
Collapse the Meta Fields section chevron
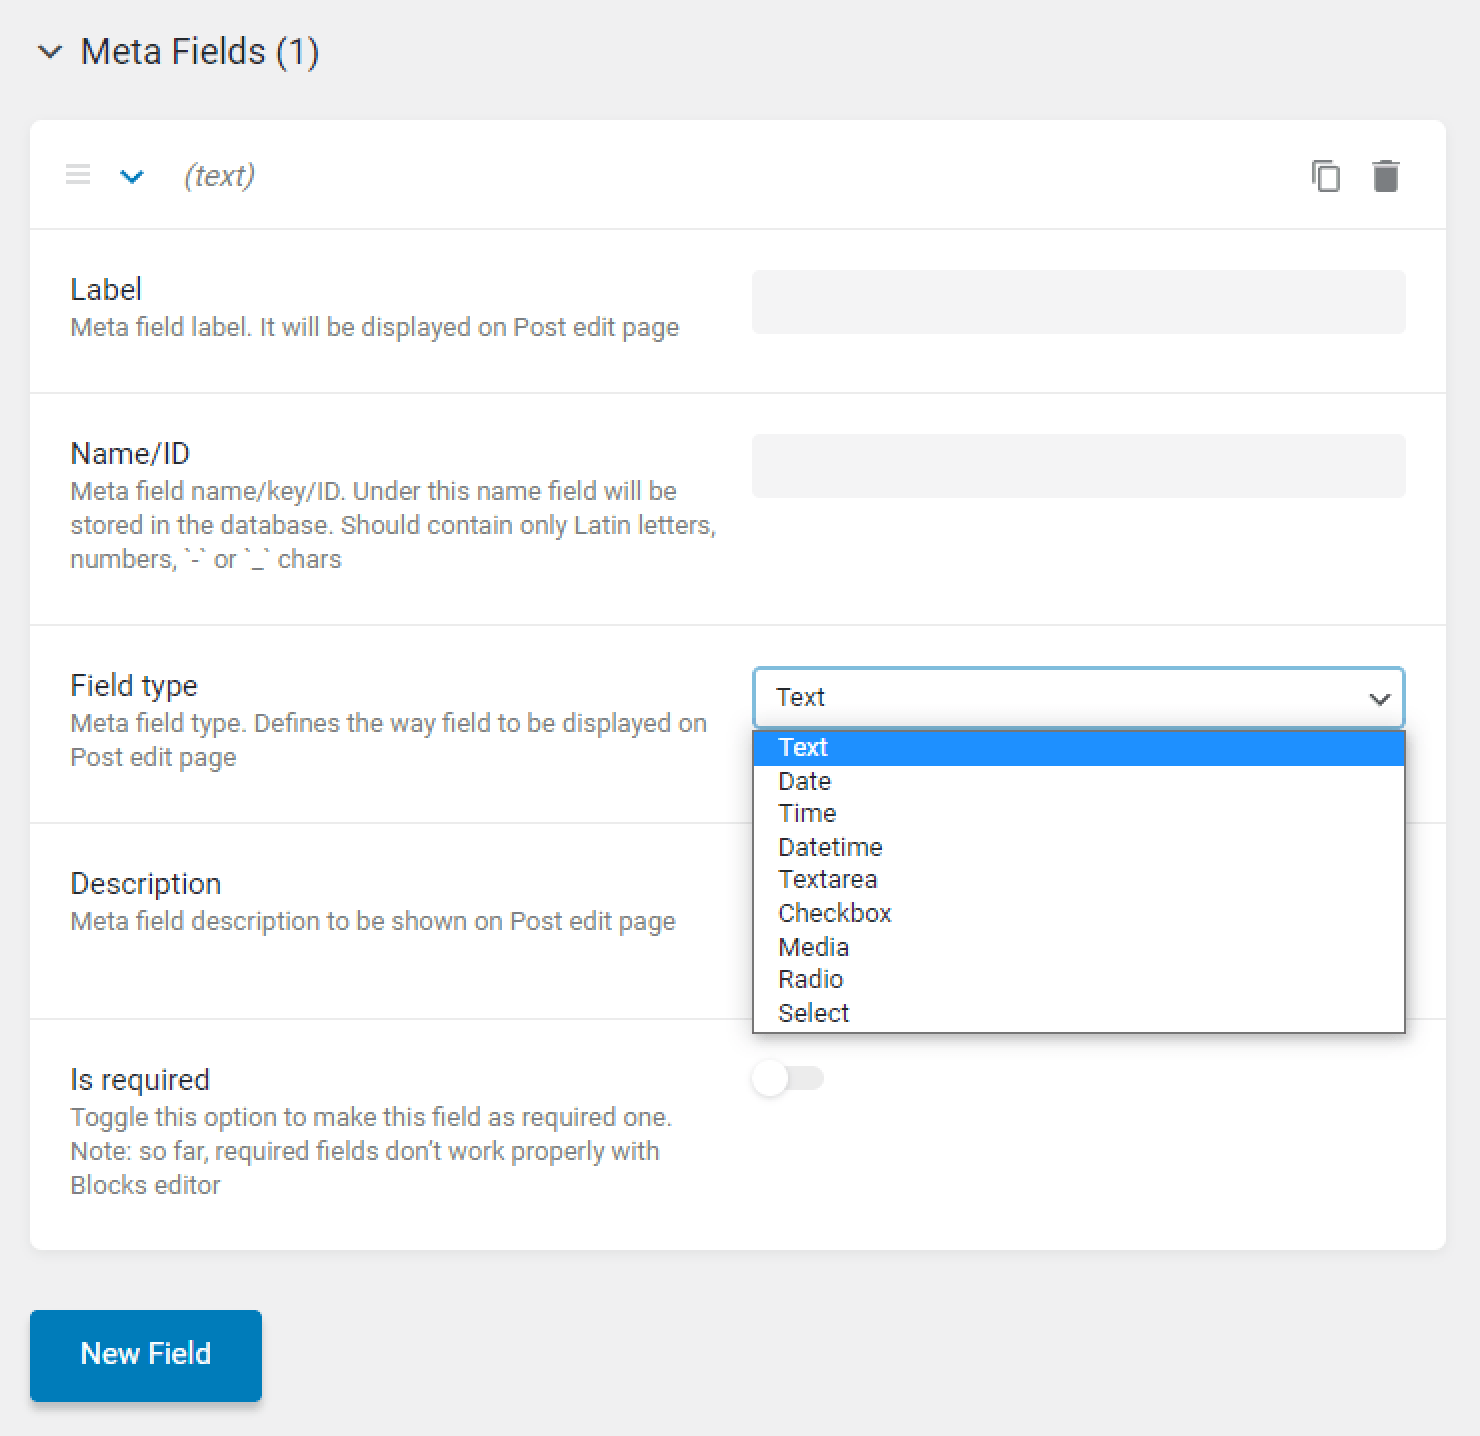[49, 52]
